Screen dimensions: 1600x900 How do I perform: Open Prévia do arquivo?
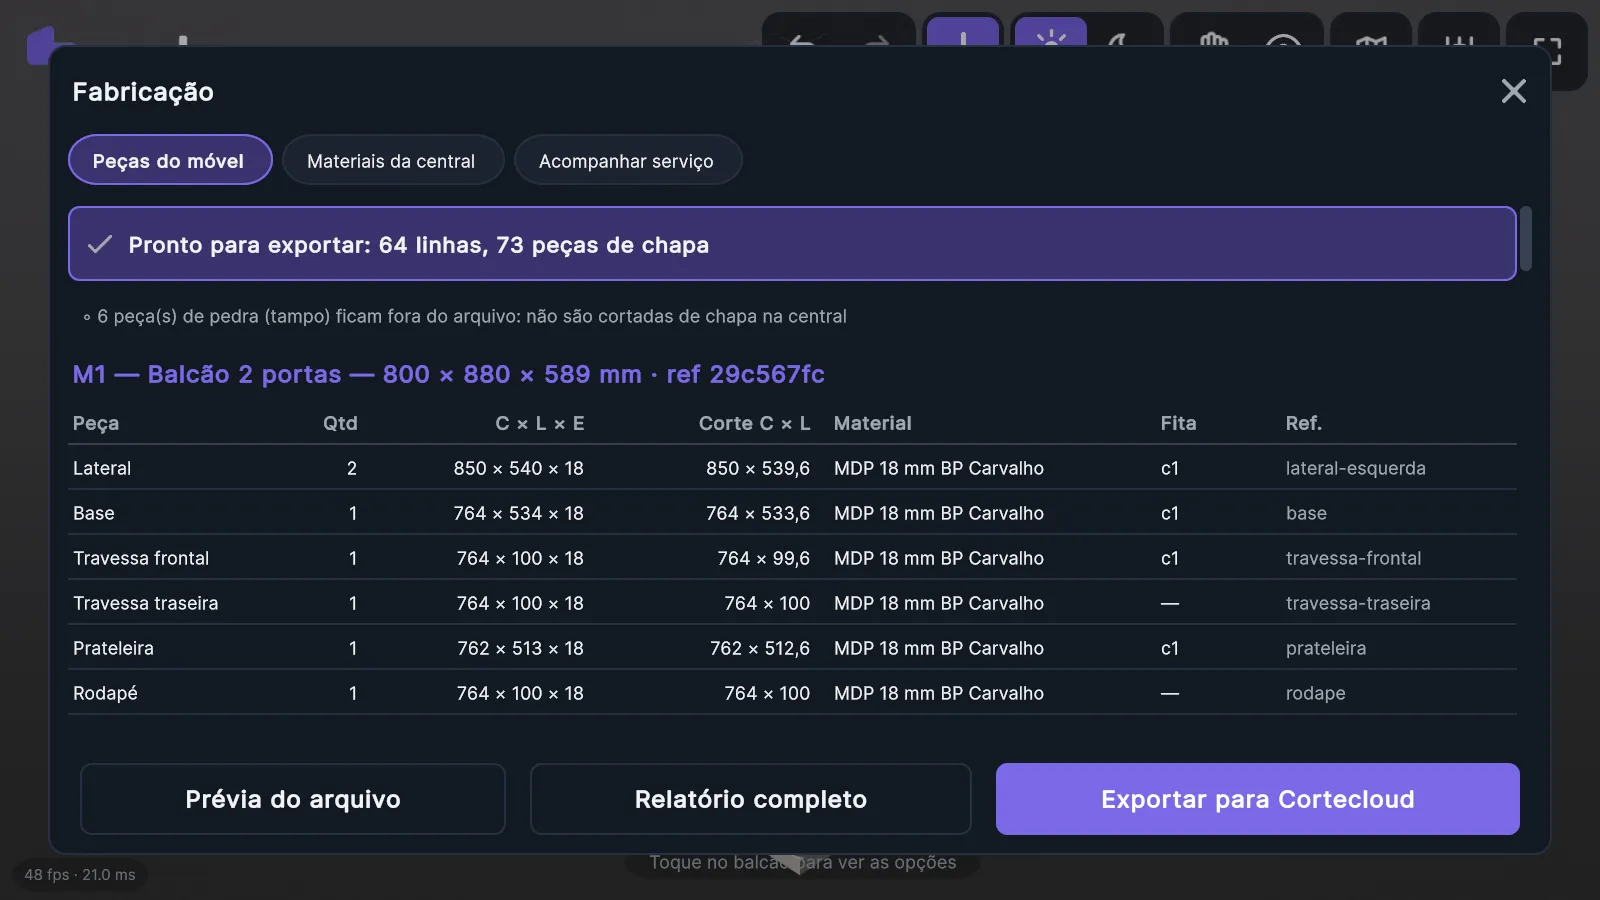pyautogui.click(x=293, y=798)
